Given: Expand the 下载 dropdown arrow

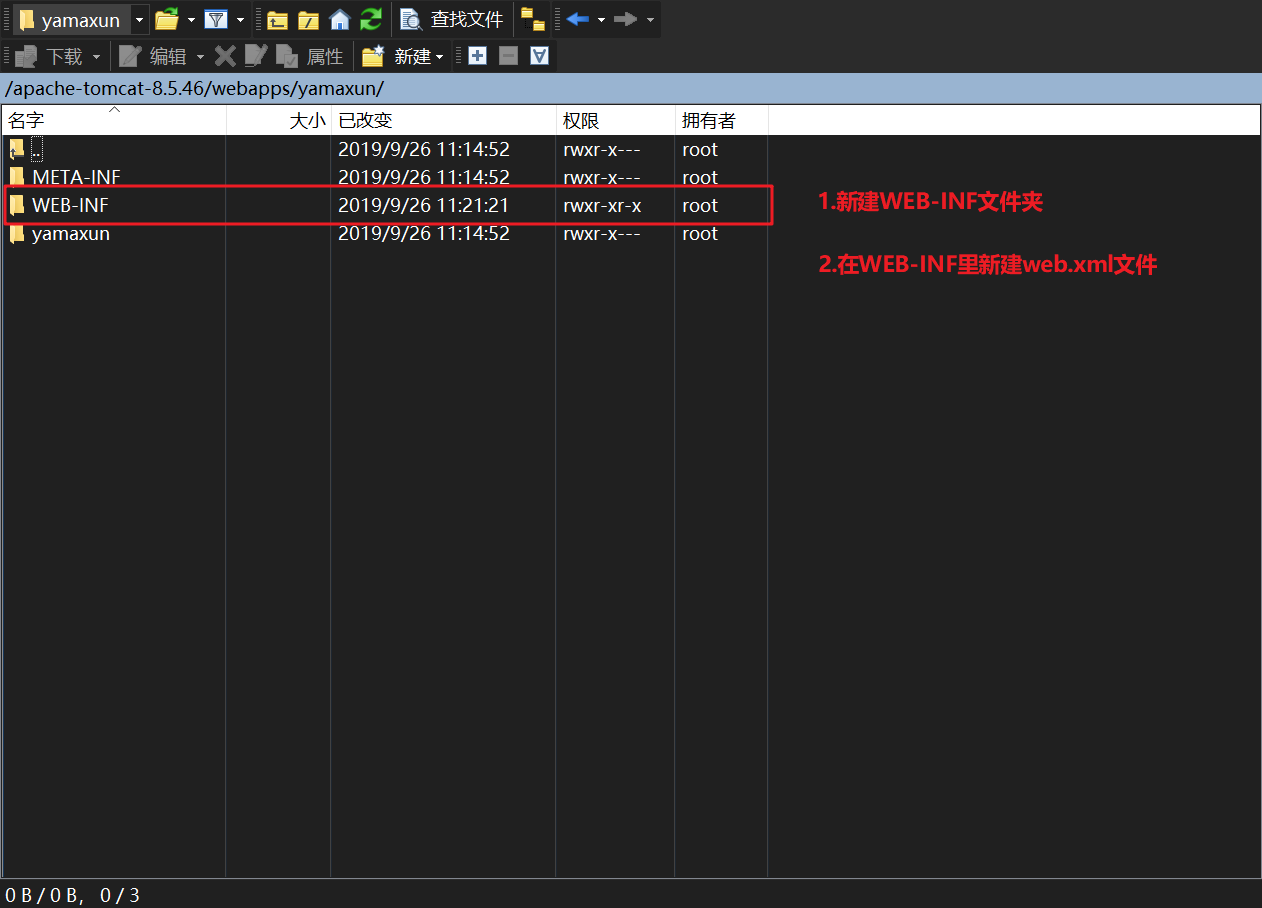Looking at the screenshot, I should pyautogui.click(x=96, y=56).
